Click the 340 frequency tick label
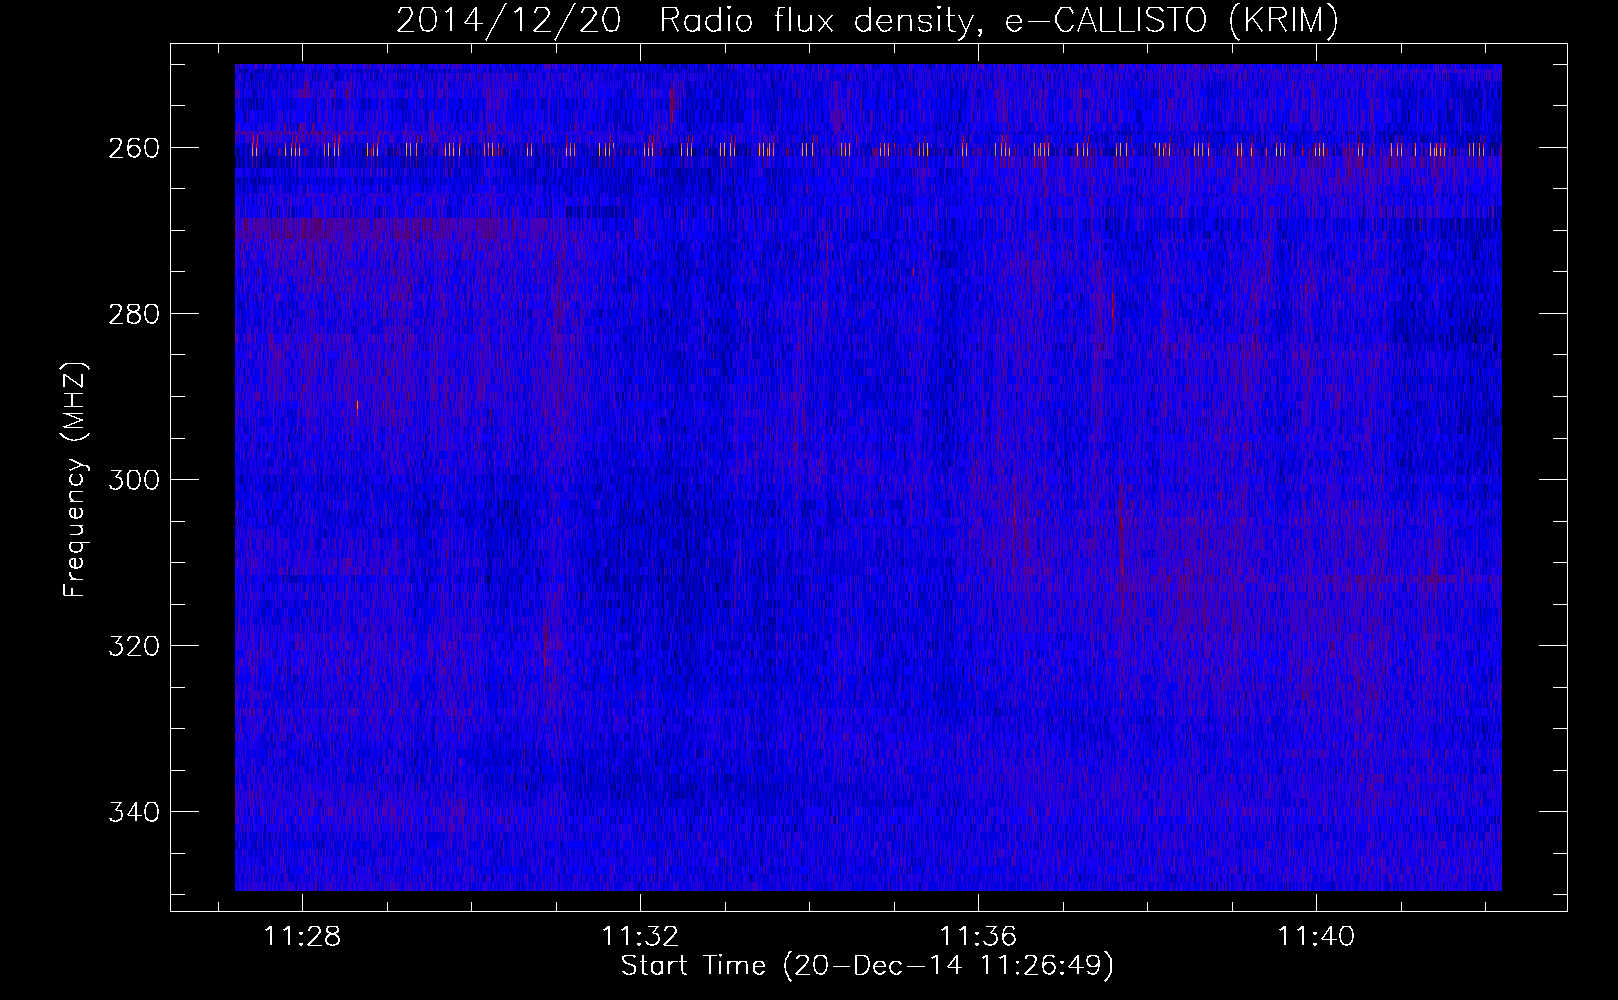This screenshot has width=1618, height=1000. (x=133, y=812)
